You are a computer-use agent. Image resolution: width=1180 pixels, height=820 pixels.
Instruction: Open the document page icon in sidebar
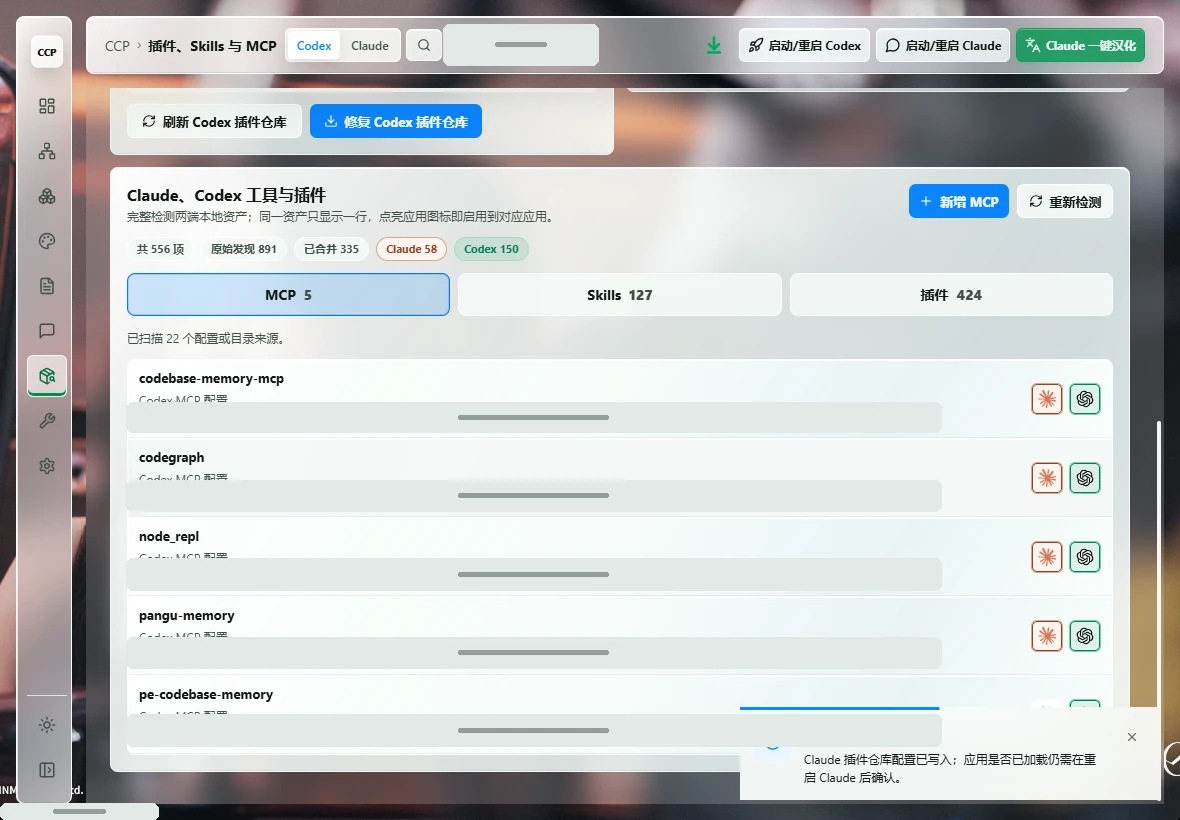pyautogui.click(x=47, y=286)
